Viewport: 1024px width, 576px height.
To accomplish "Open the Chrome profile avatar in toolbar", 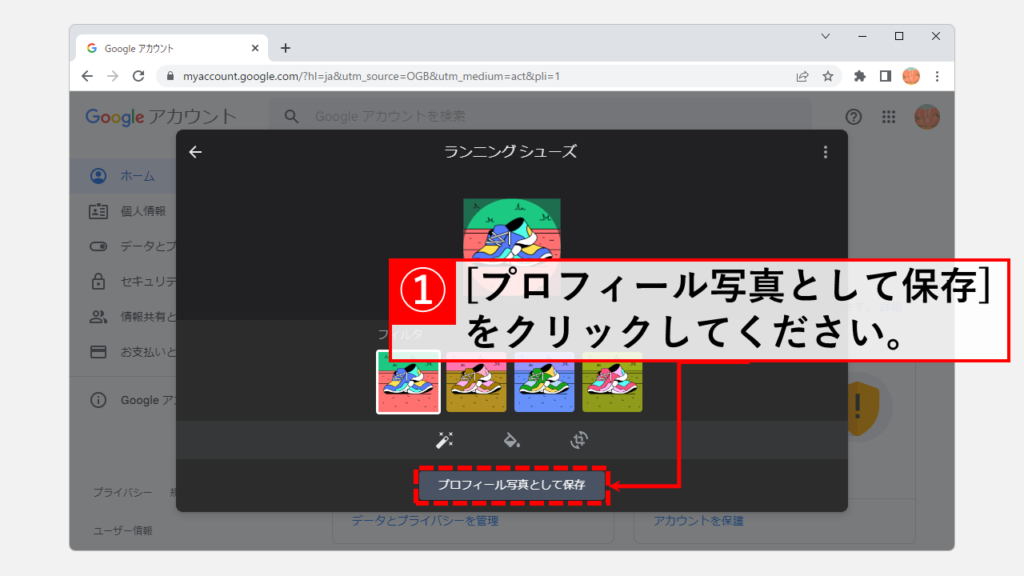I will [911, 76].
